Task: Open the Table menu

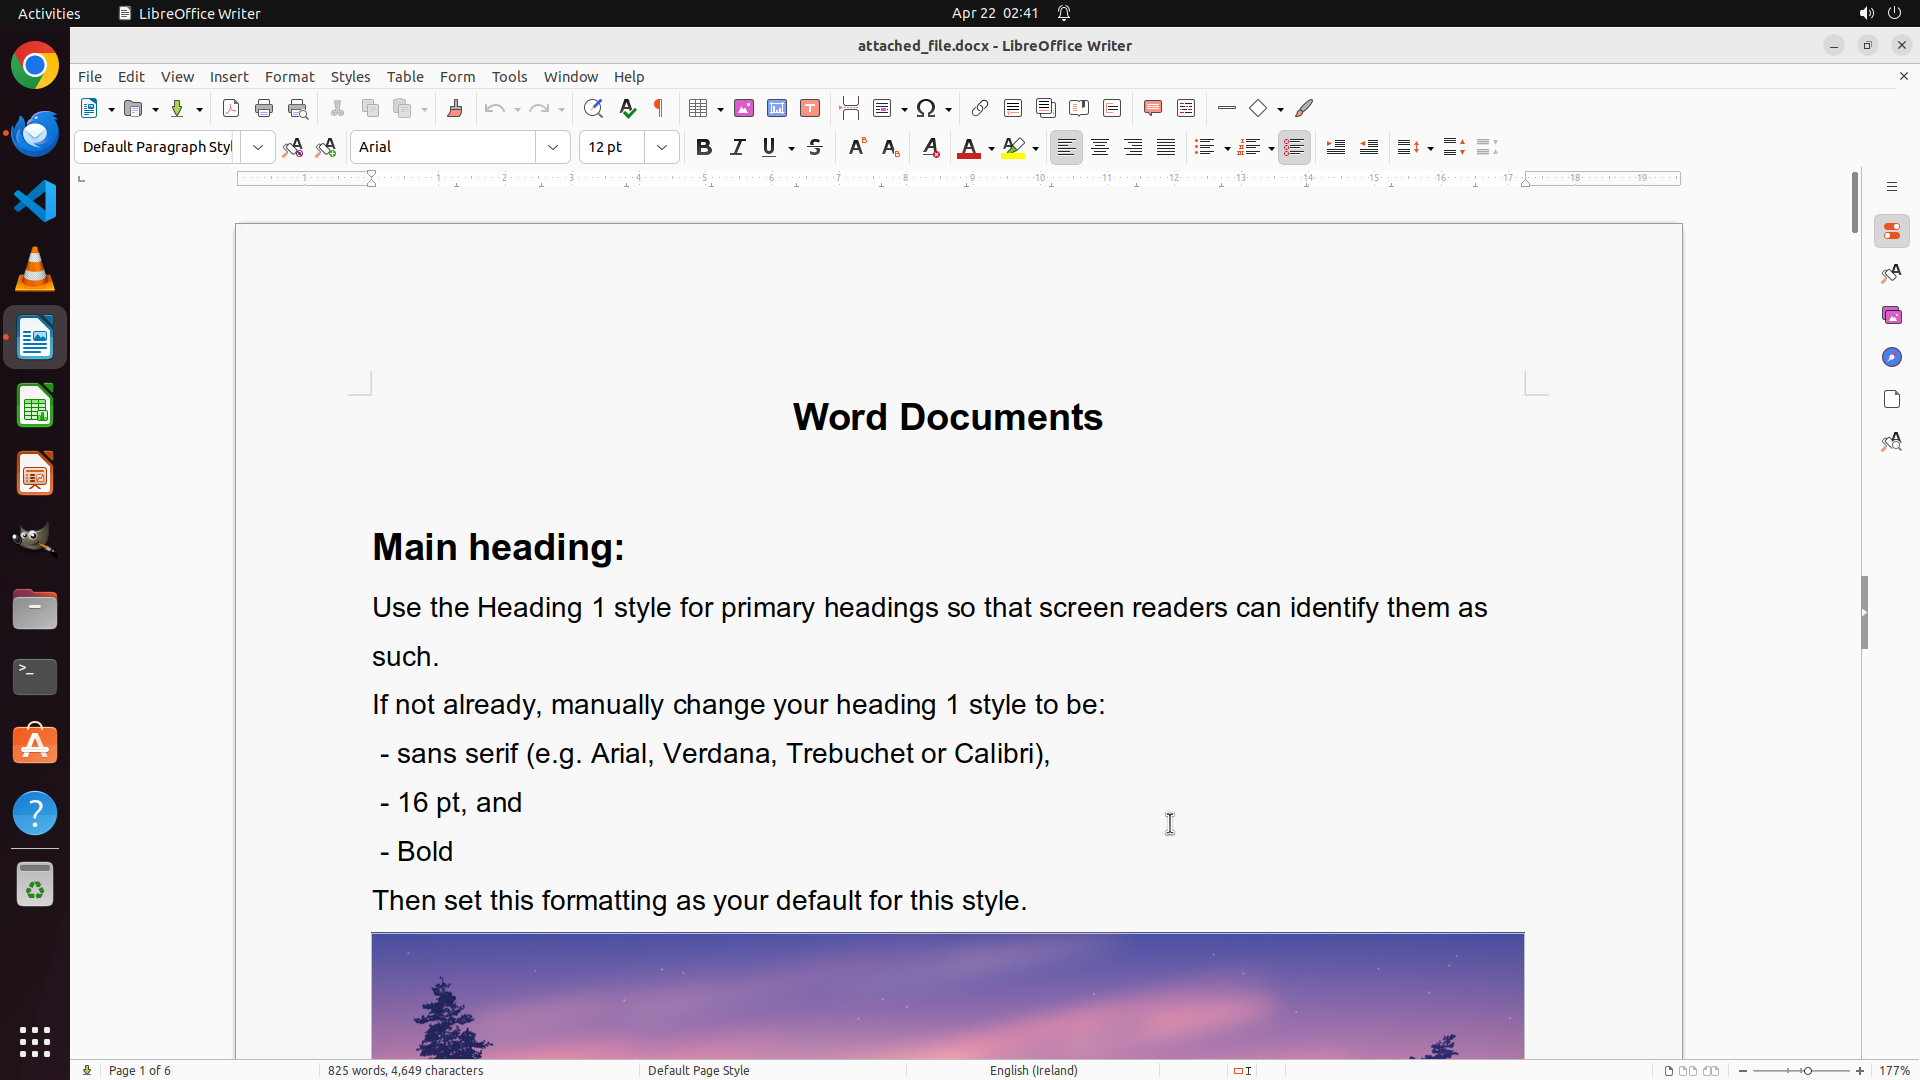Action: click(405, 77)
